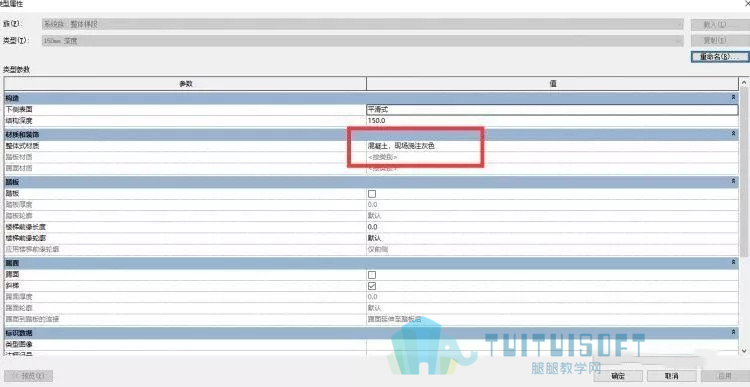The image size is (750, 387).
Task: Click the 重命名(R) rename button
Action: [720, 56]
